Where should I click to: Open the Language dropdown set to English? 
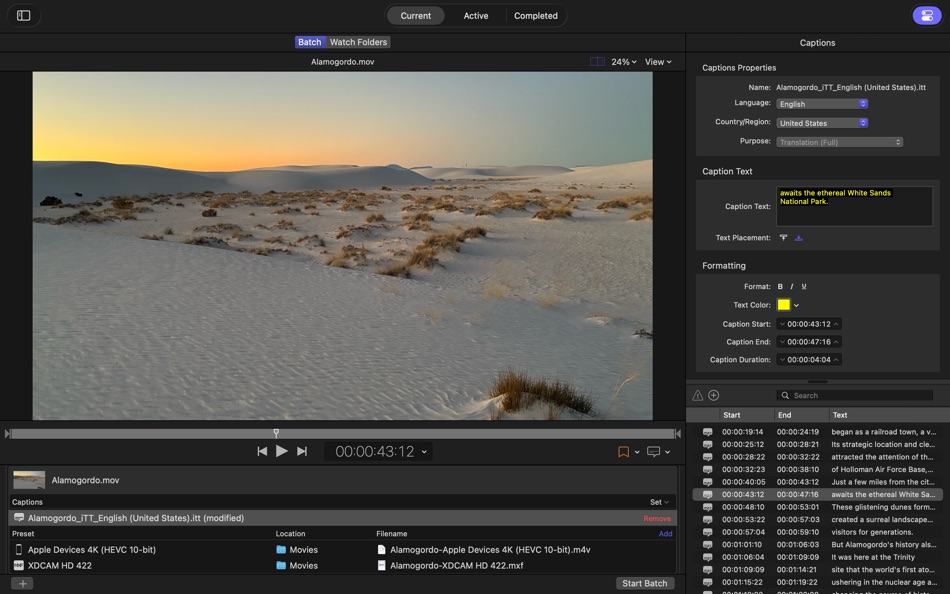click(822, 104)
